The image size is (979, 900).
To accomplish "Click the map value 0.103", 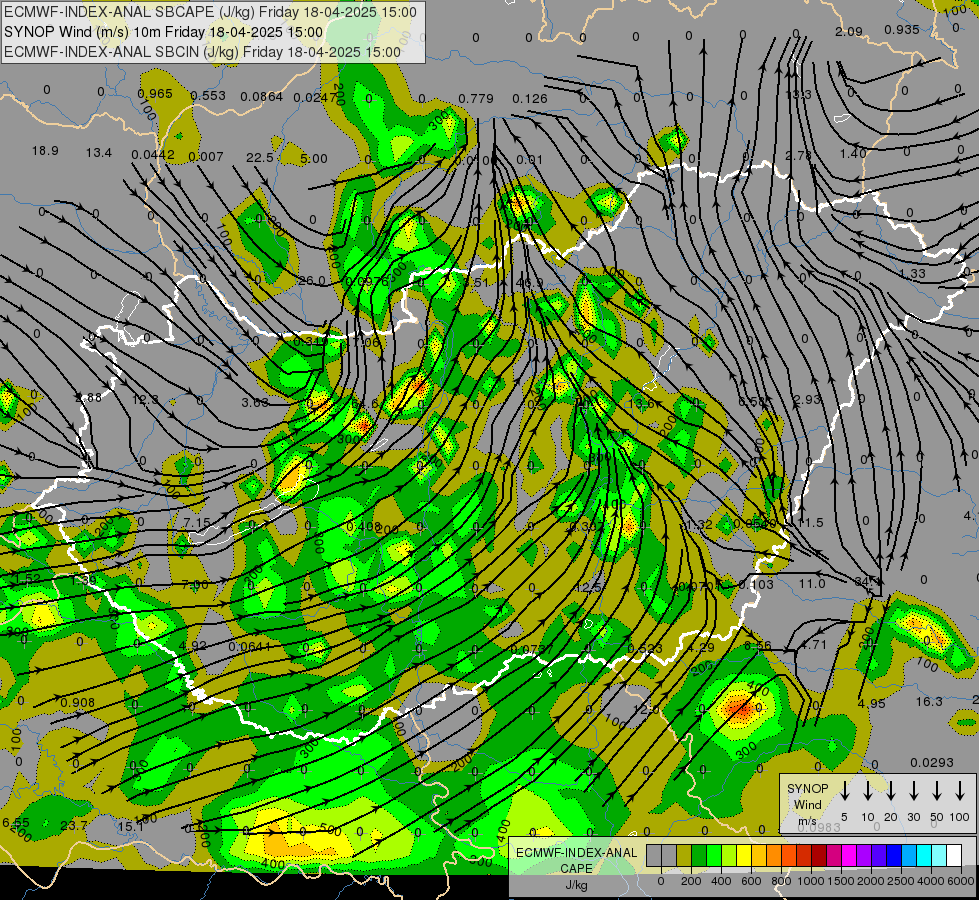I will (755, 585).
